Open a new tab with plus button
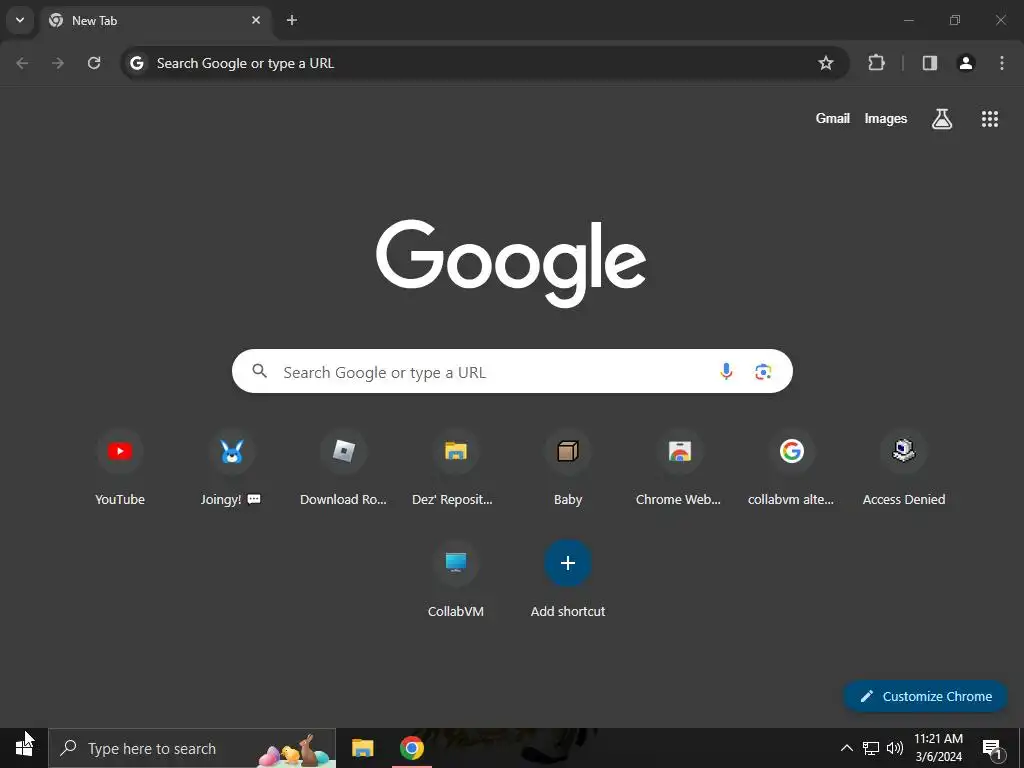This screenshot has height=768, width=1024. pos(292,20)
